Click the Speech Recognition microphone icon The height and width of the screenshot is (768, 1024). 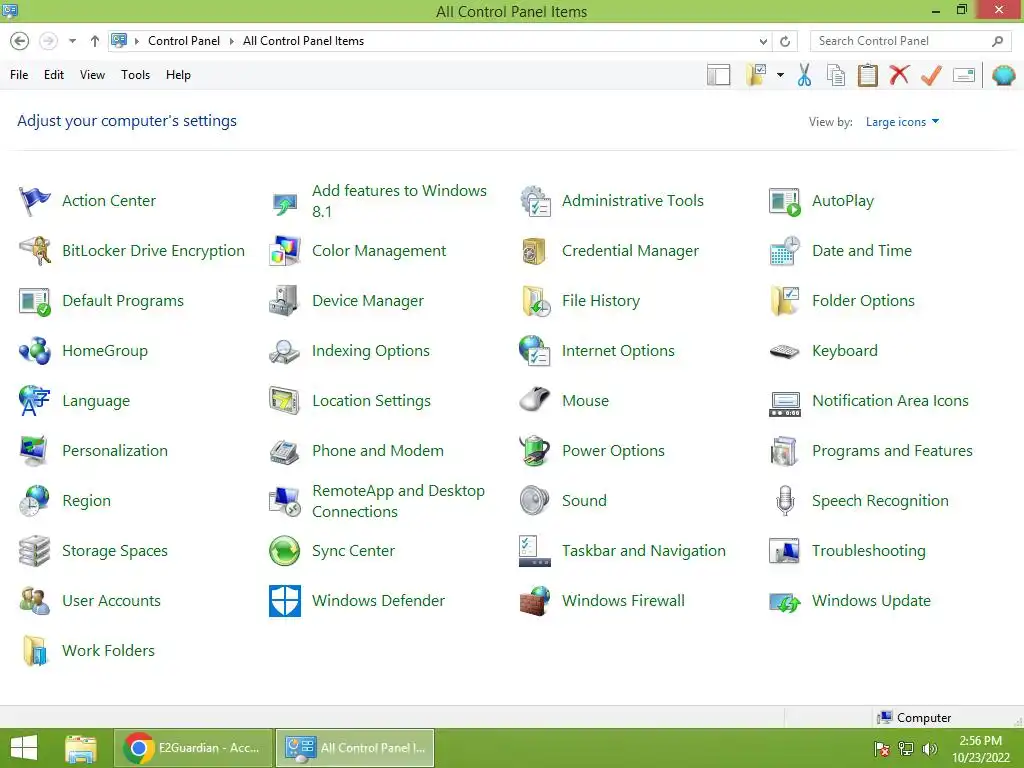[x=785, y=501]
